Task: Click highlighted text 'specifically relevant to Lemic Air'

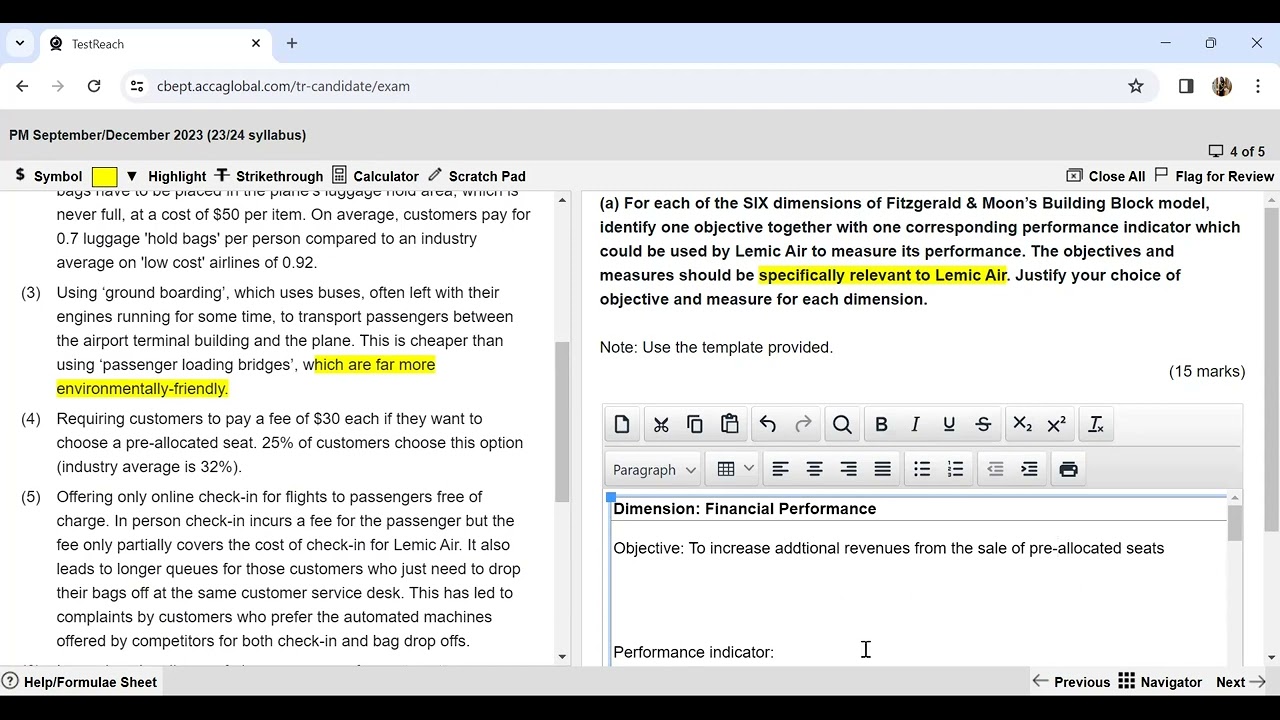Action: (x=883, y=275)
